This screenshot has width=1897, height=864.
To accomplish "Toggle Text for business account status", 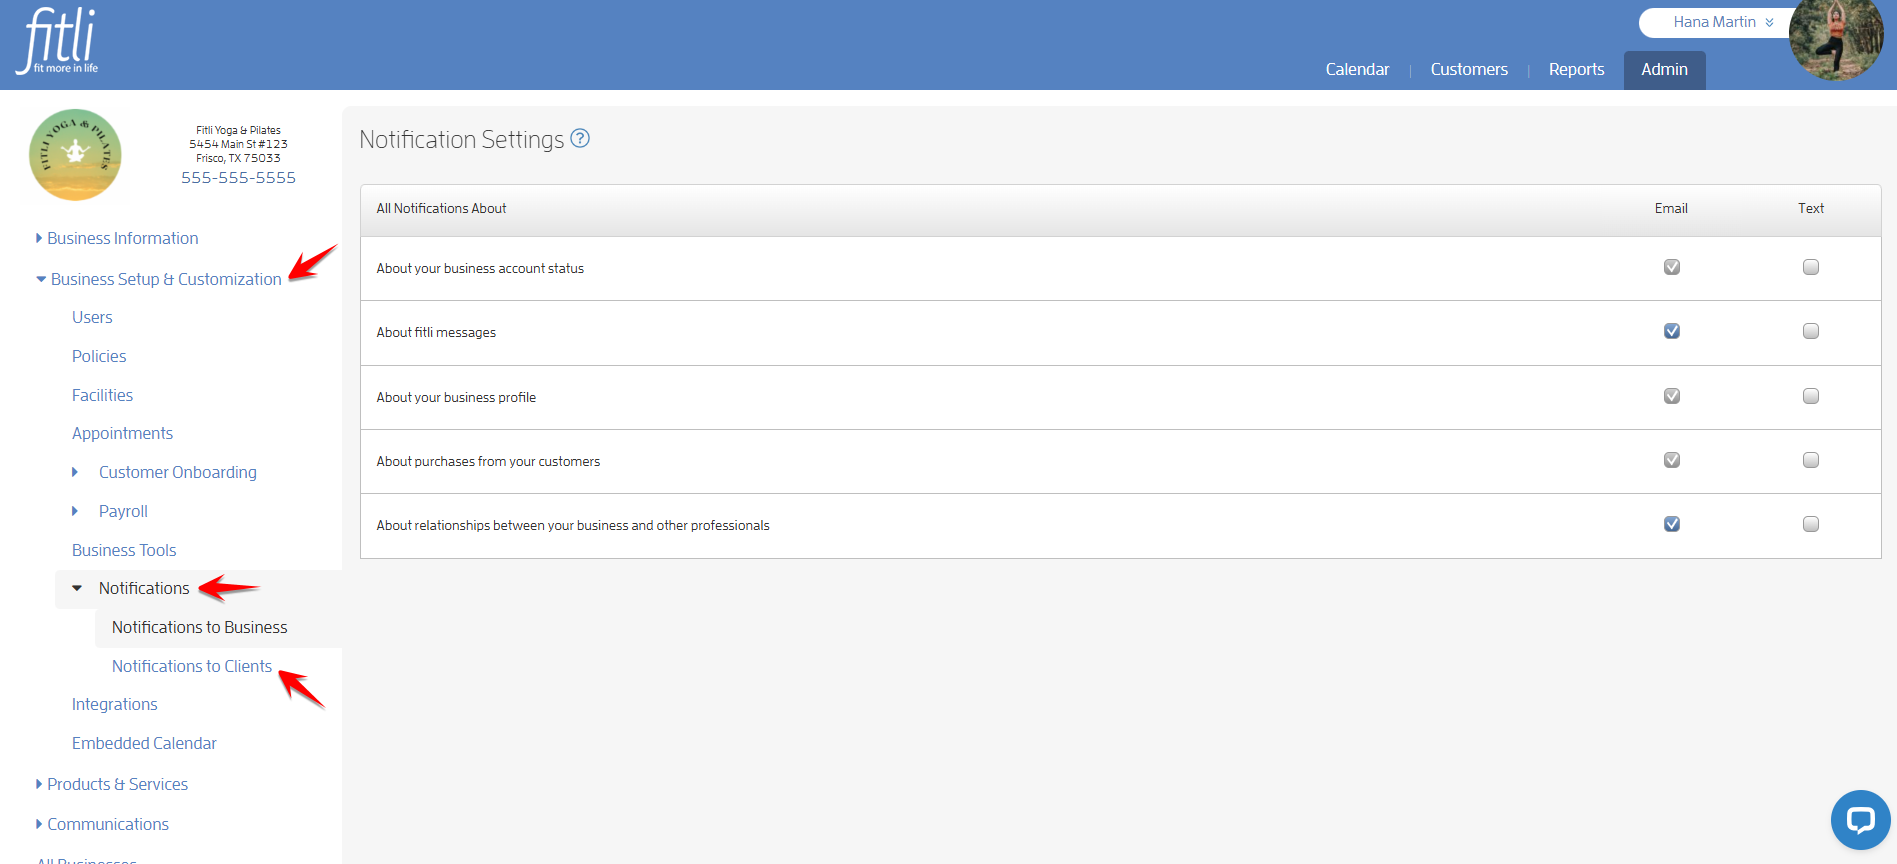I will 1810,267.
